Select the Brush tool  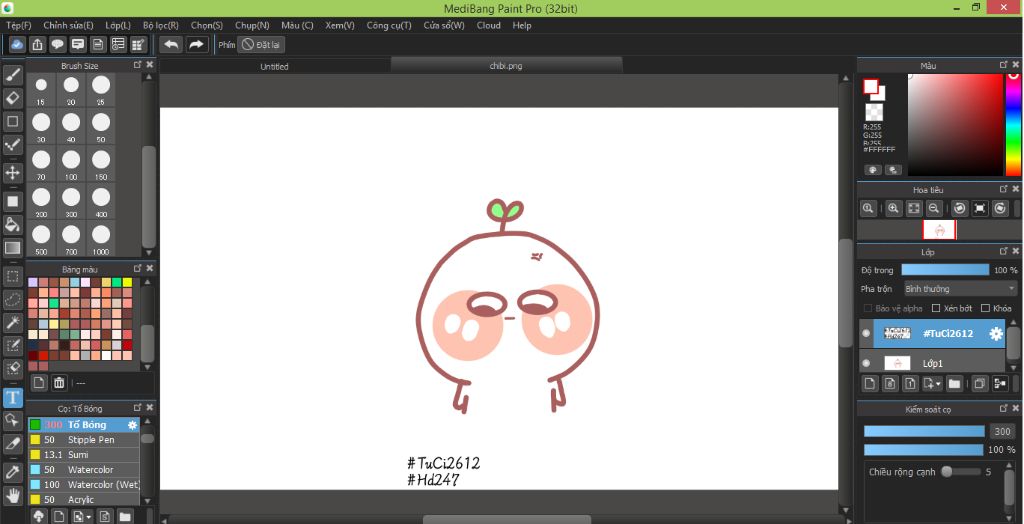[x=12, y=75]
